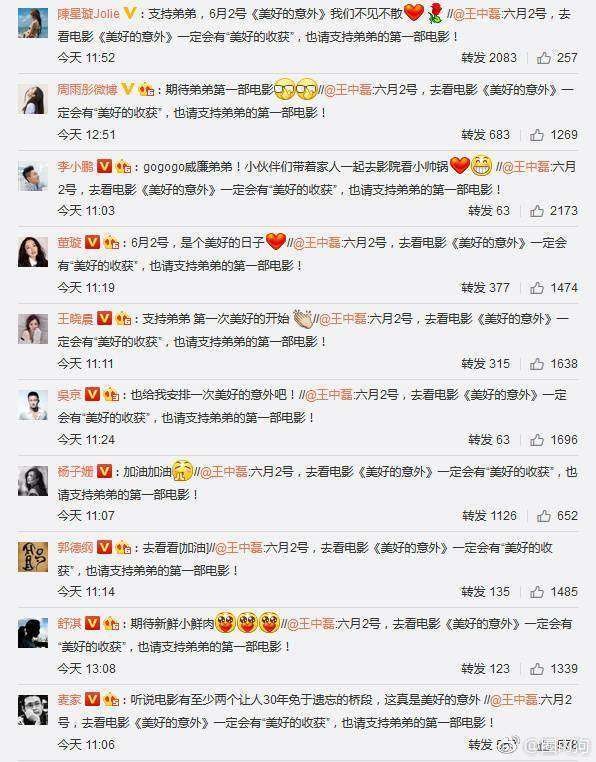Like 陳星璇Jolie's repost showing 257 likes
Screen dimensions: 596x762
click(543, 58)
